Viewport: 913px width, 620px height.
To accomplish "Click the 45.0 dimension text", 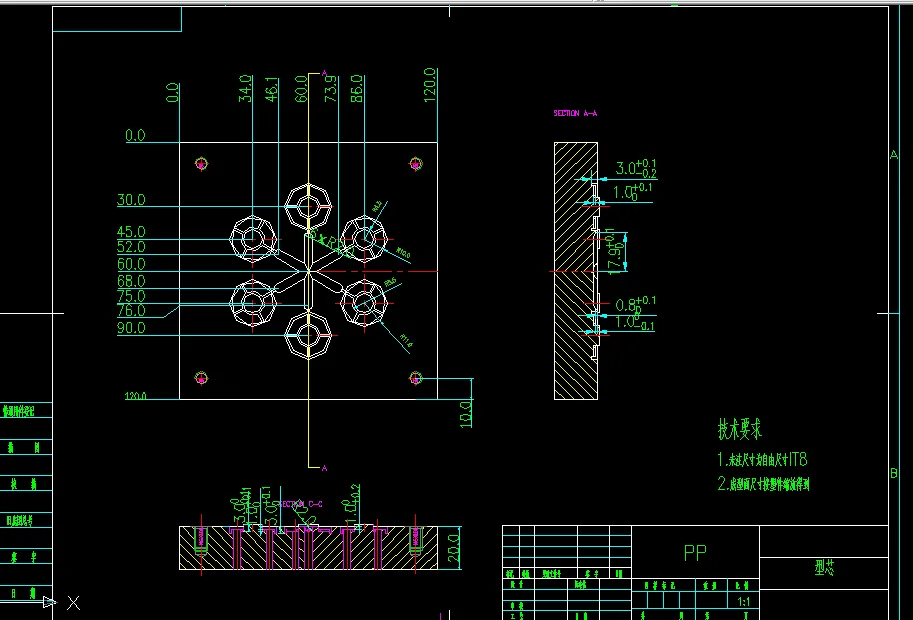I will click(131, 232).
